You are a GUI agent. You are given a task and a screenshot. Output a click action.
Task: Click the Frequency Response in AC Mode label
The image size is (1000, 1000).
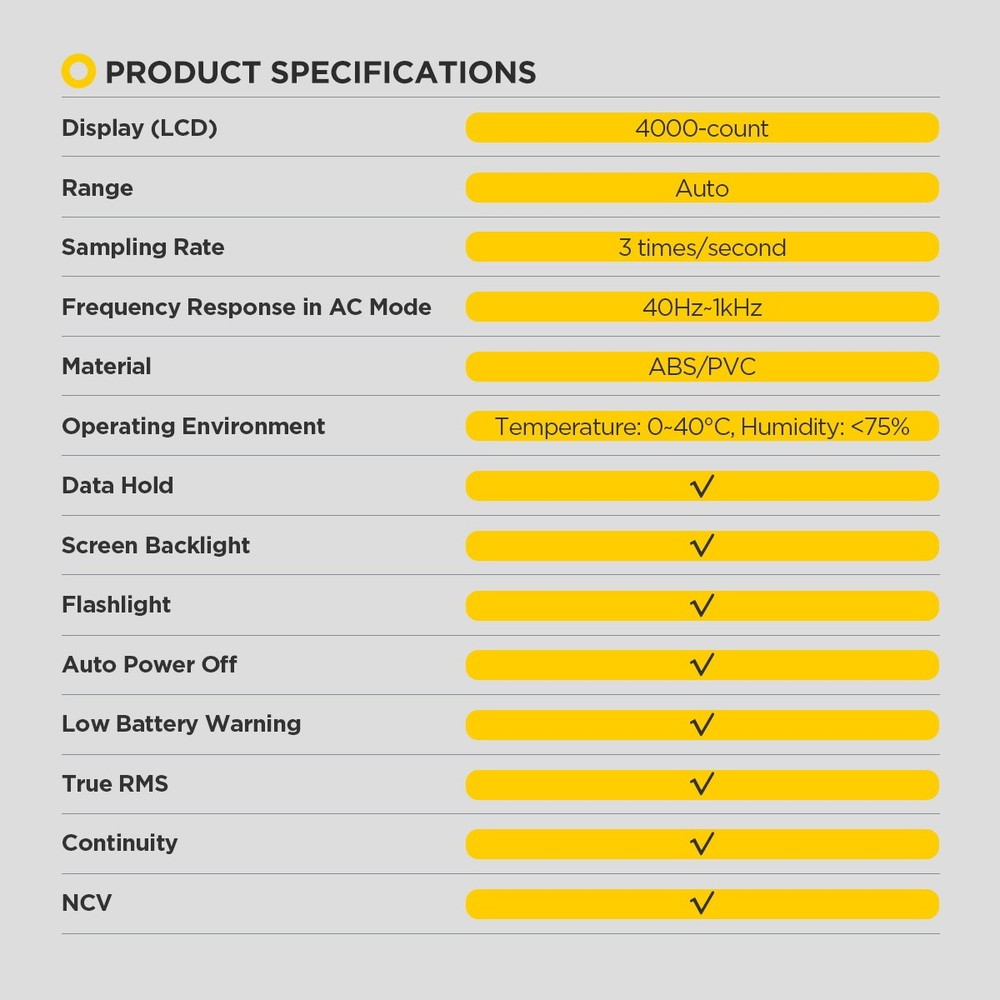point(246,307)
